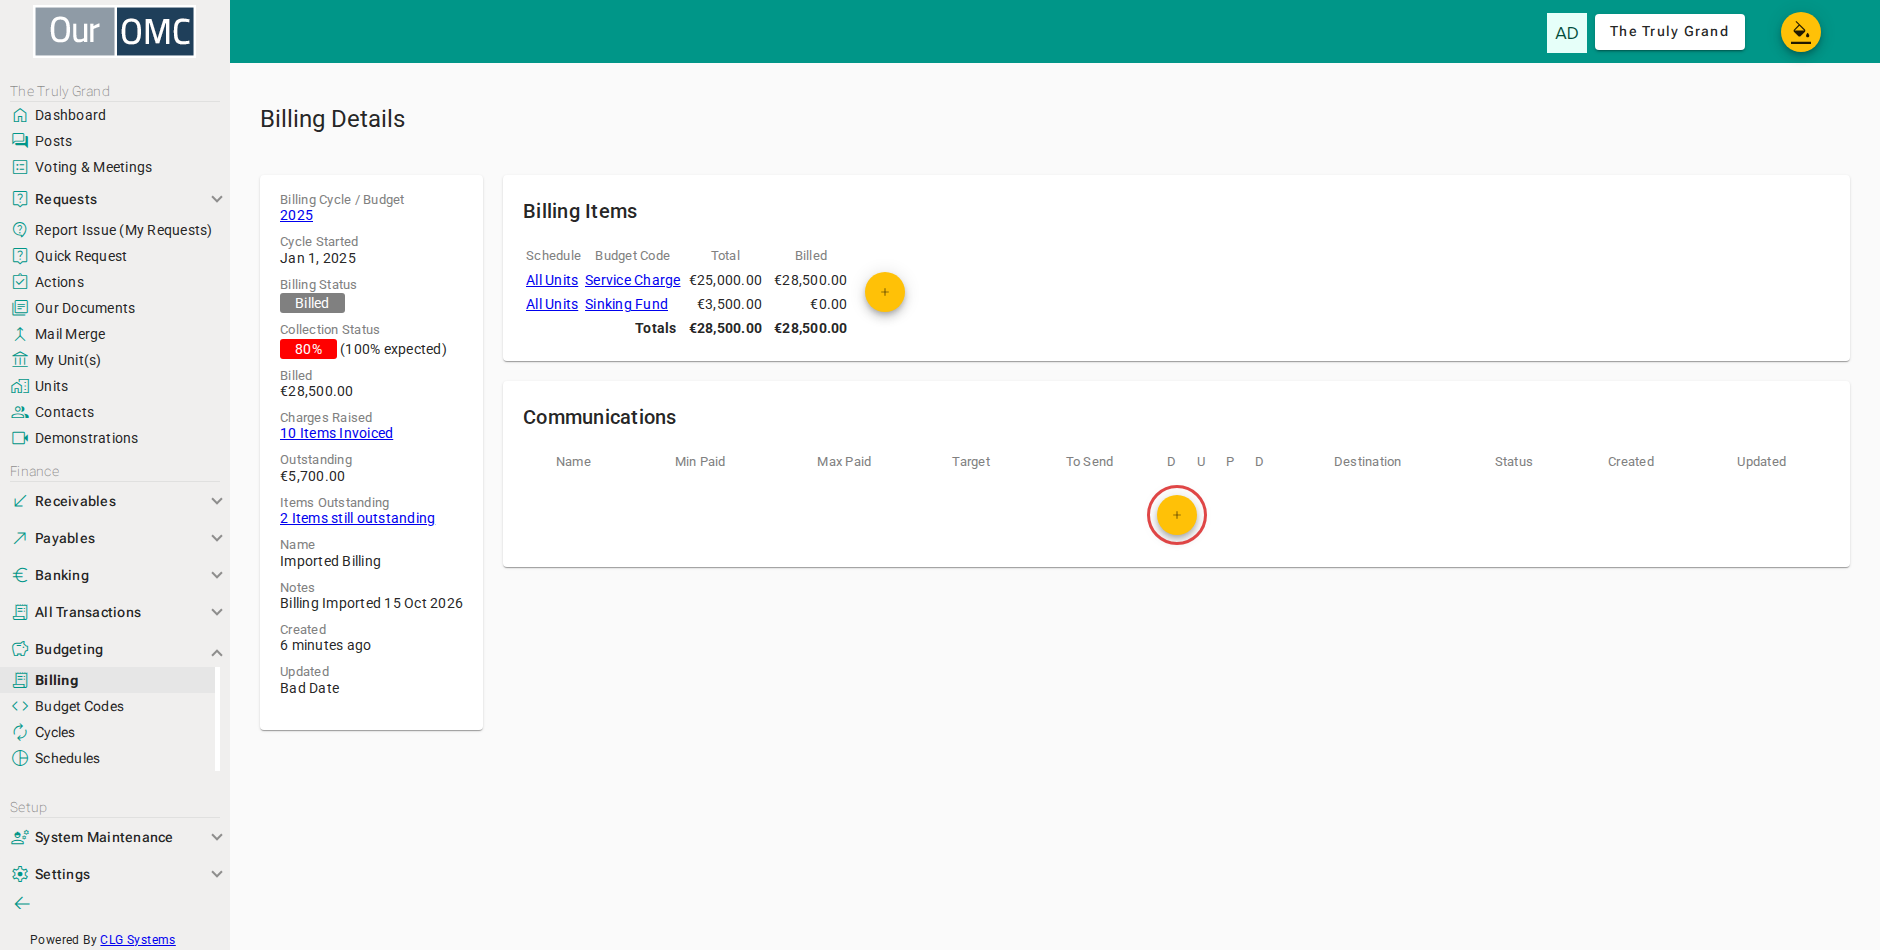Click the Actions checkmark icon

coord(20,282)
